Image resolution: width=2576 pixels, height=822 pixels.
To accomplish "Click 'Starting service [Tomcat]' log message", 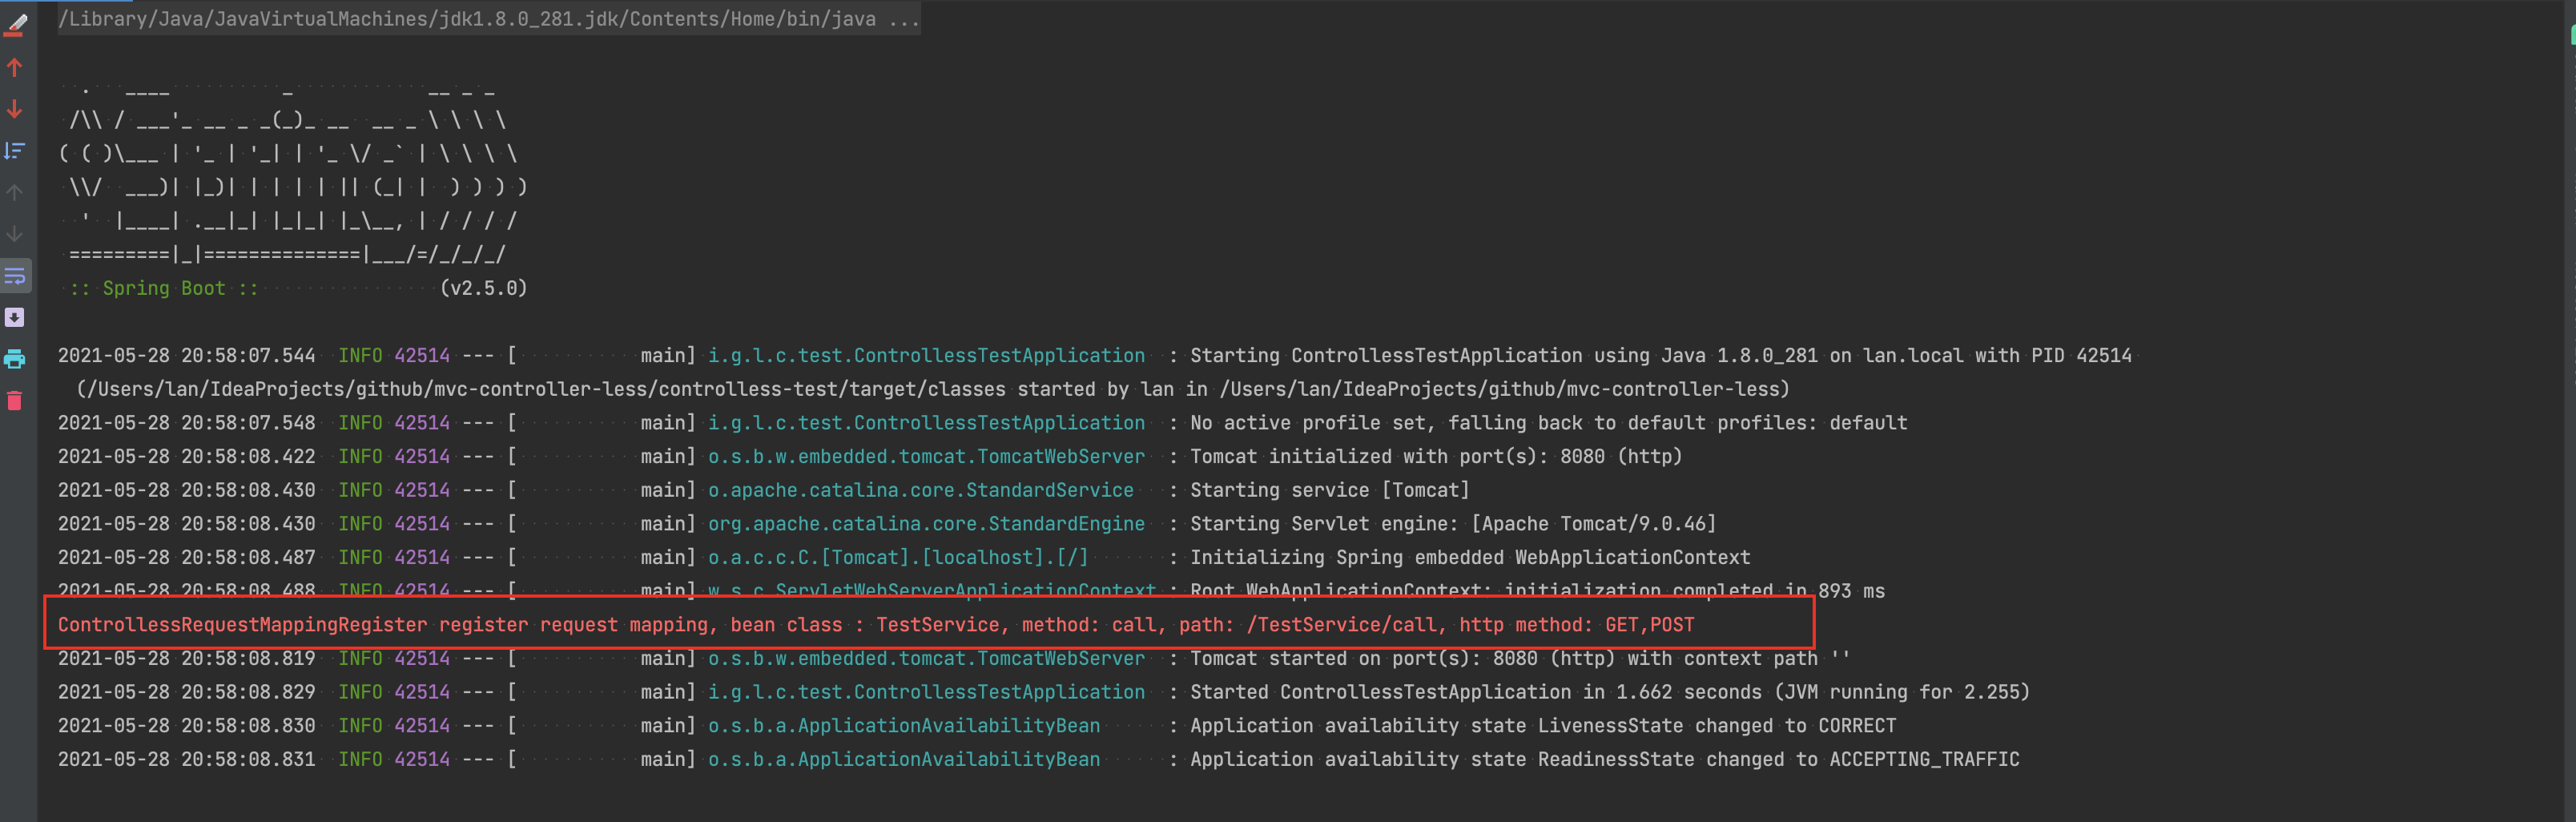I will [x=1329, y=490].
